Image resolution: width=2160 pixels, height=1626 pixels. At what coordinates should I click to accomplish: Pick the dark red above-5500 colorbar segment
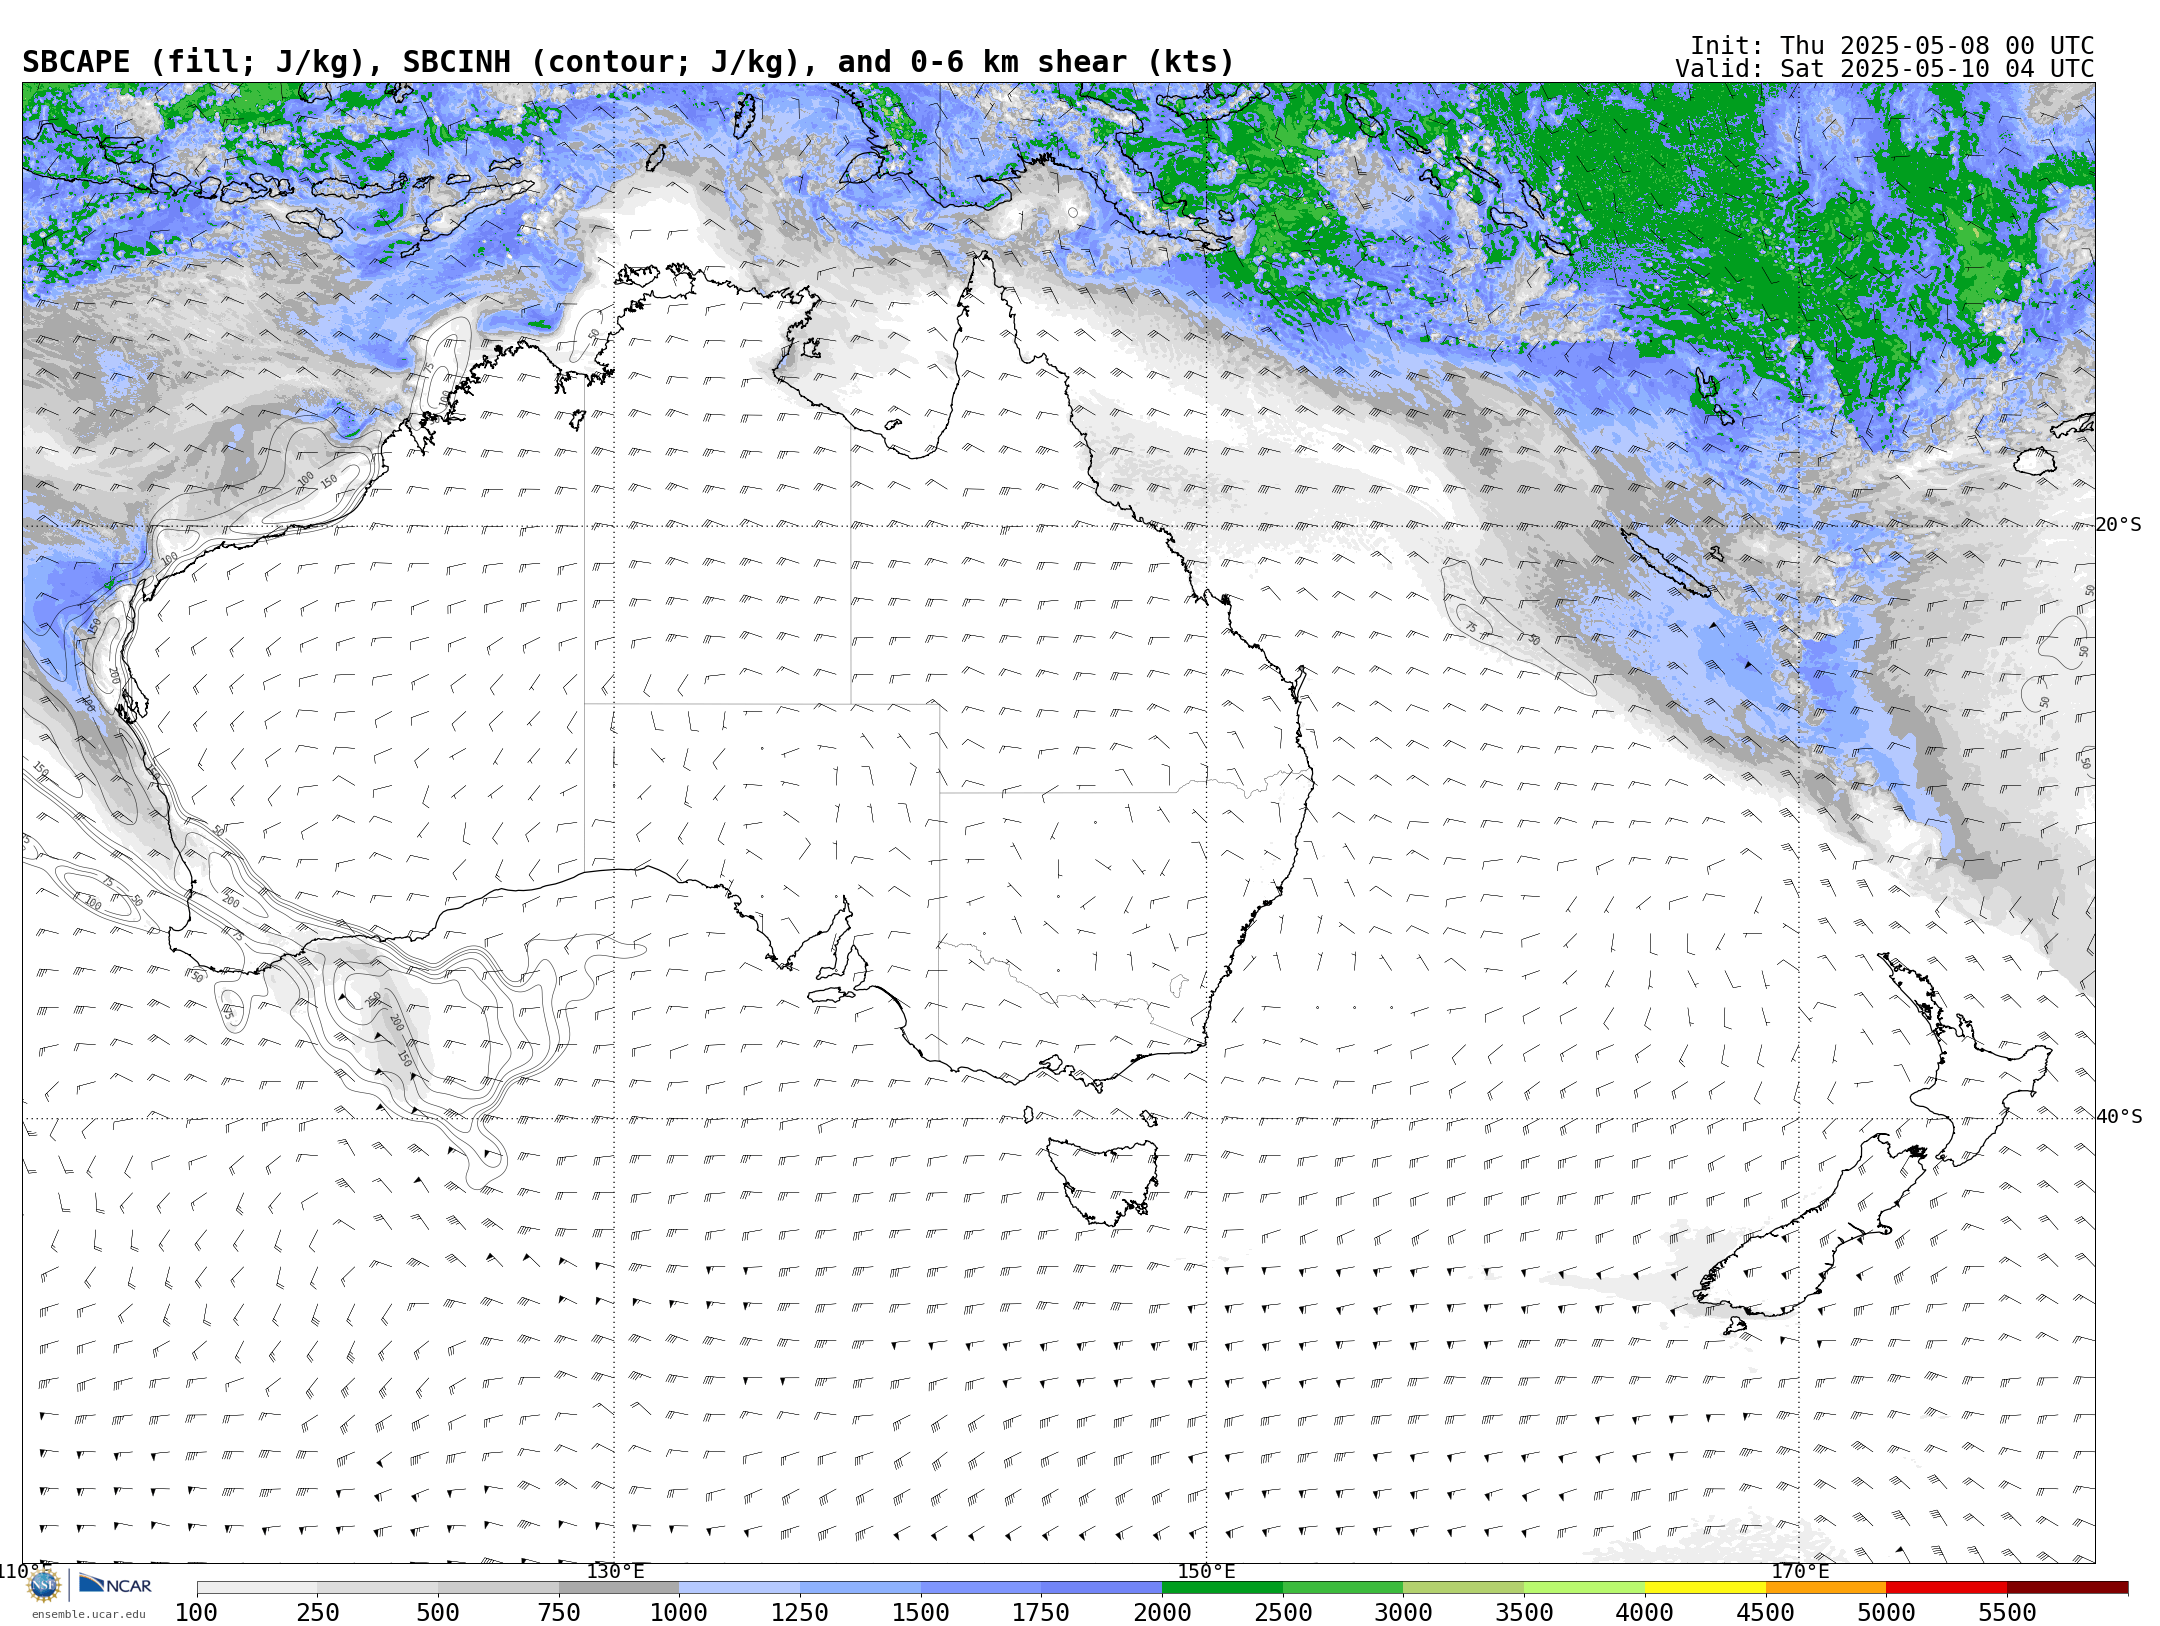2067,1588
